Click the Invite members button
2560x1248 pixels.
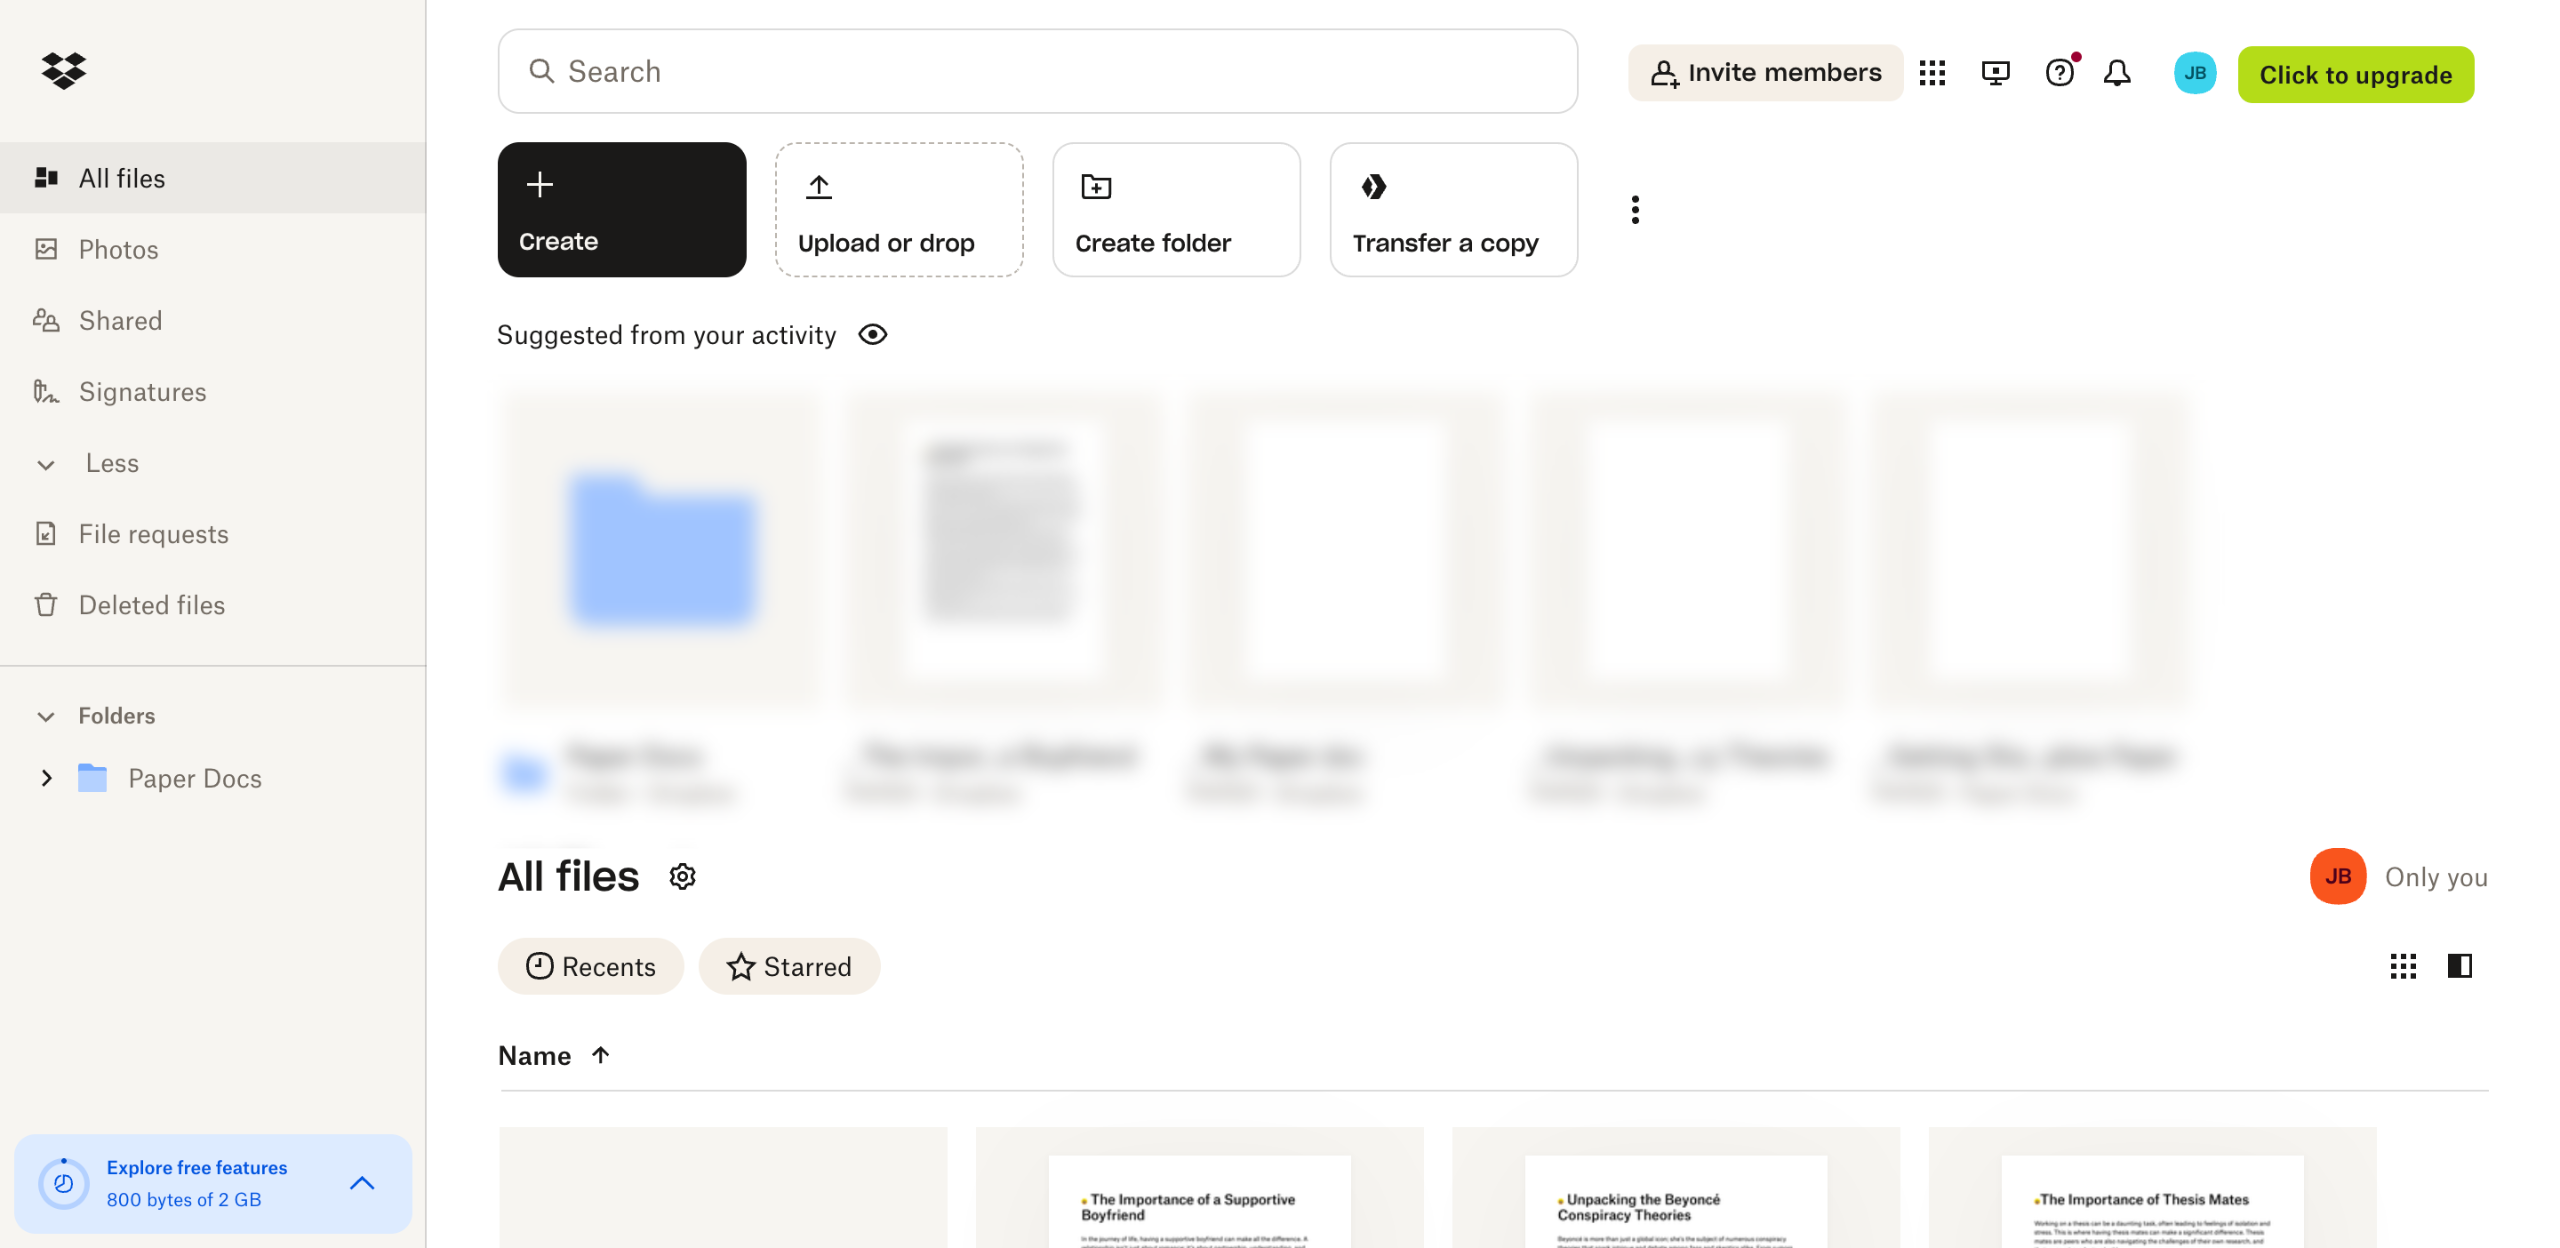tap(1765, 73)
